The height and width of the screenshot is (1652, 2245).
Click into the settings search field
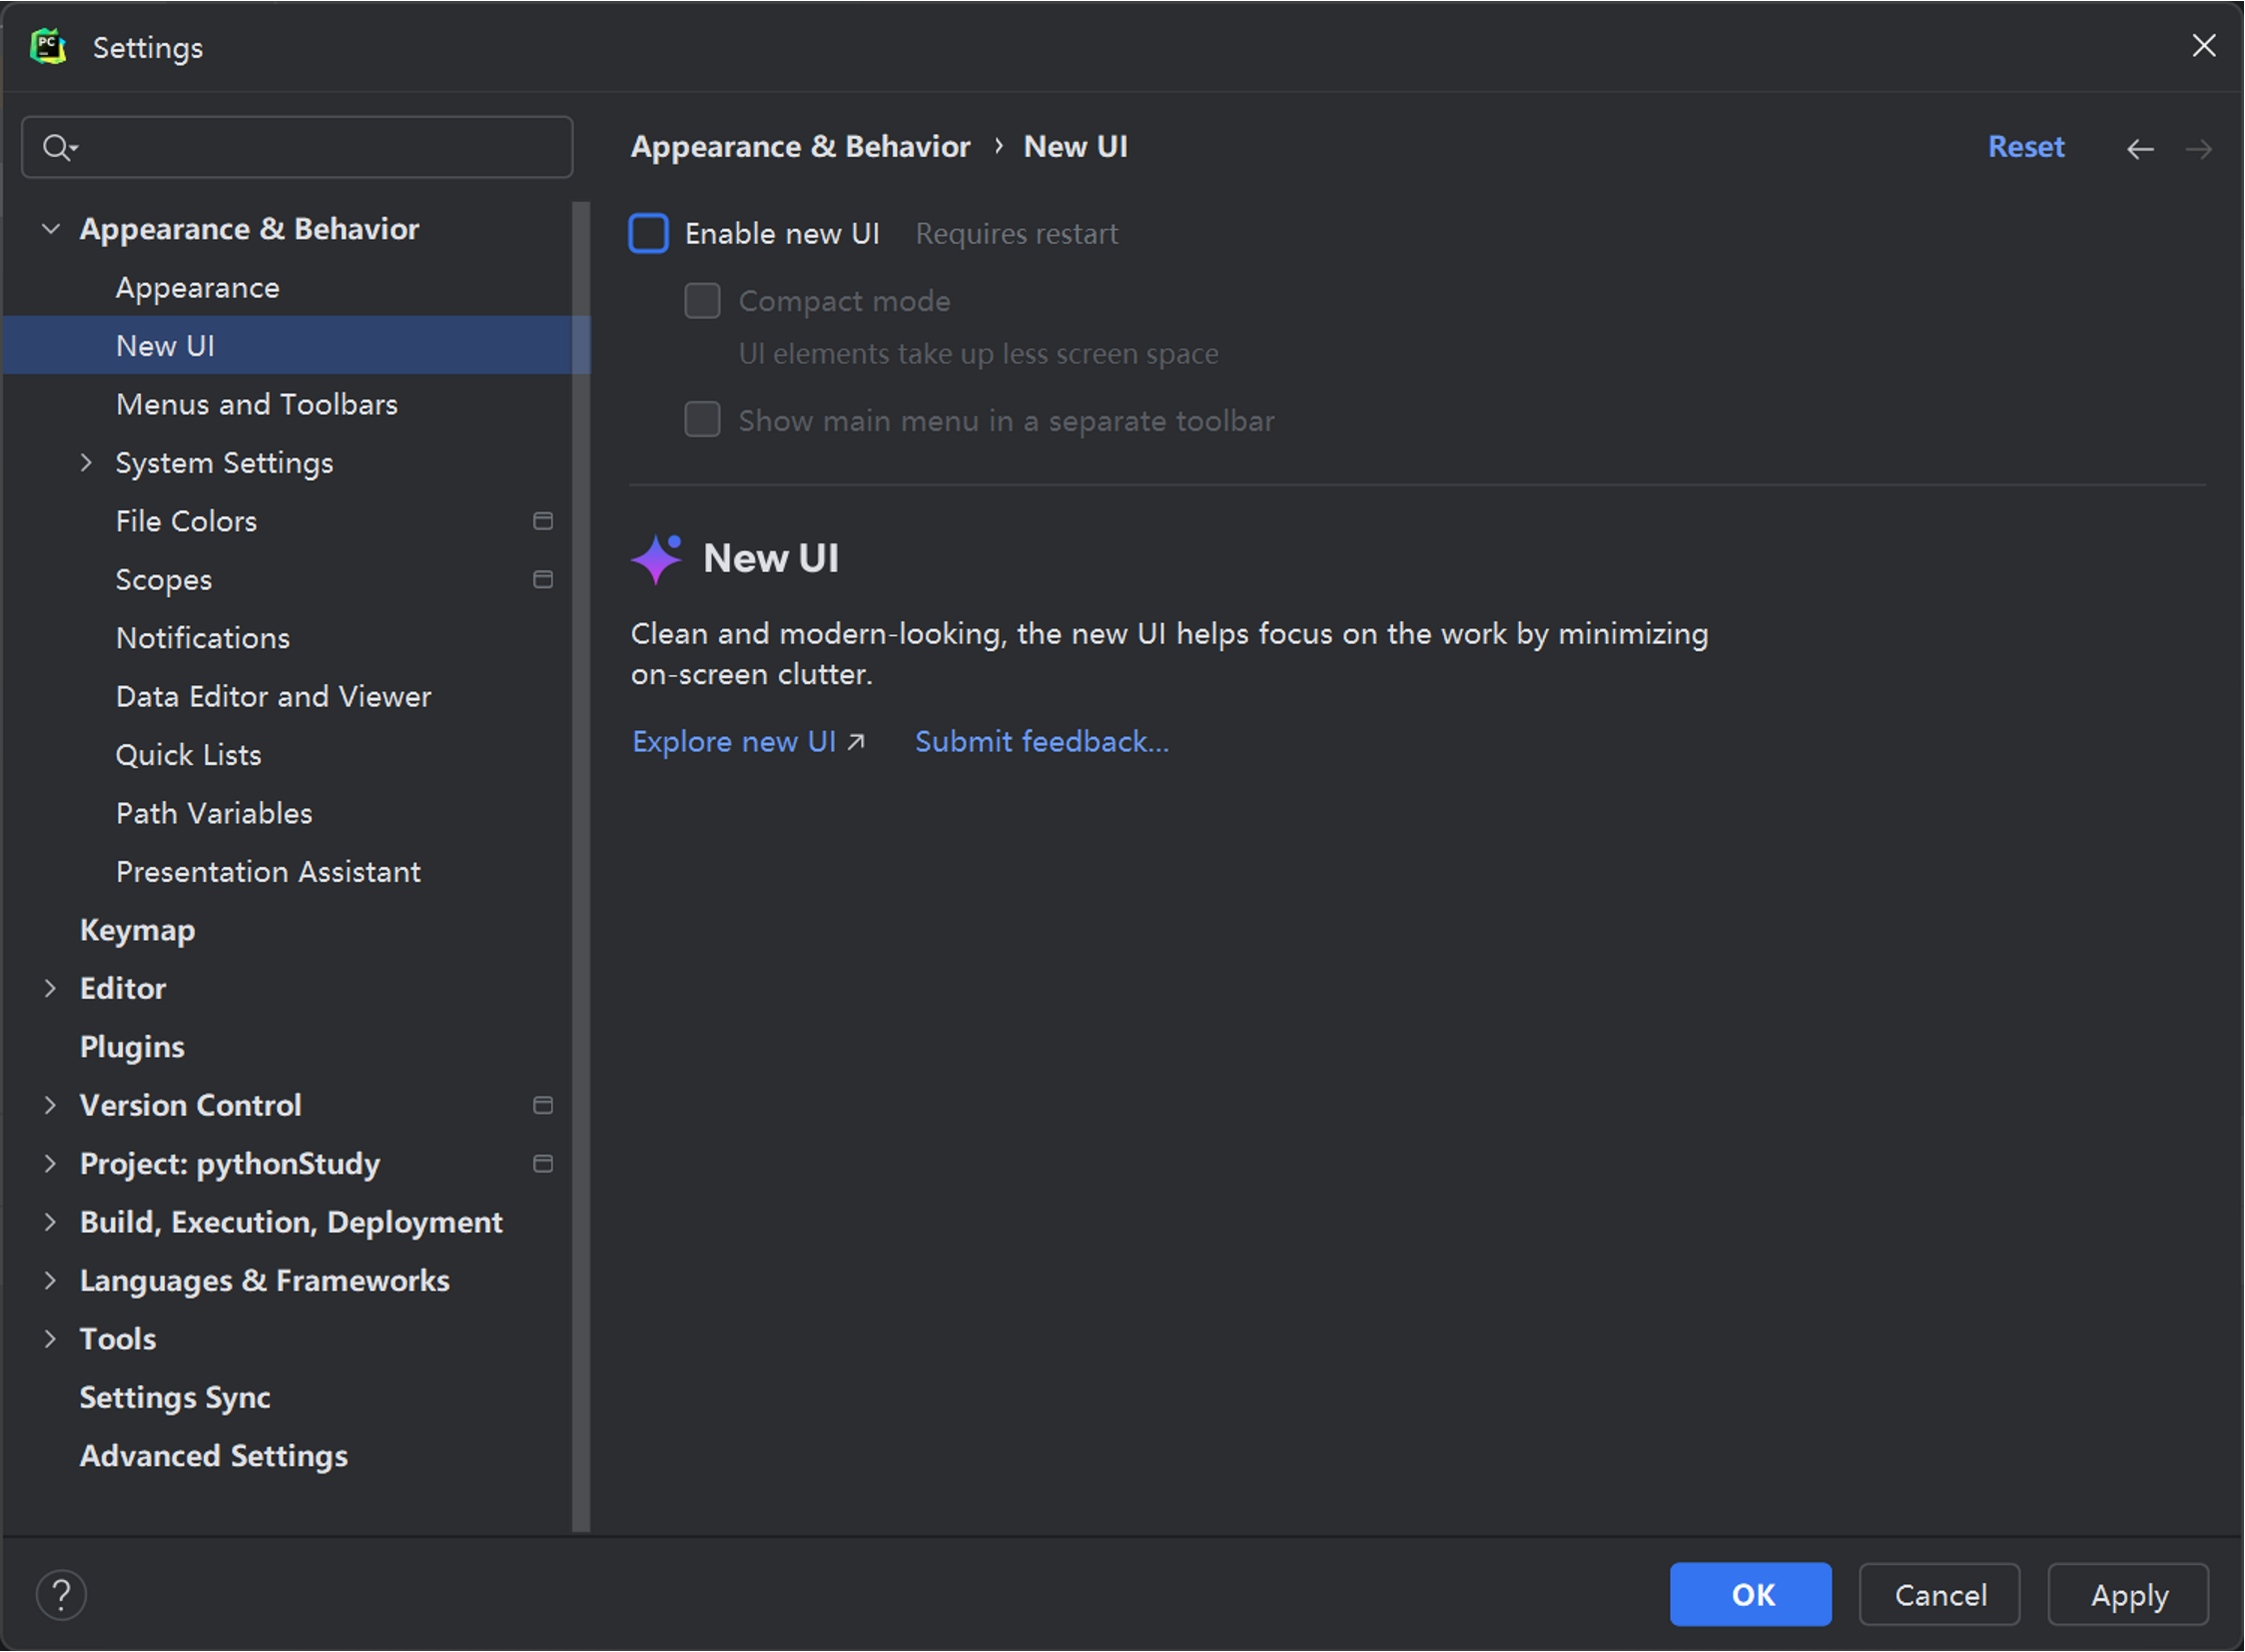click(x=320, y=148)
